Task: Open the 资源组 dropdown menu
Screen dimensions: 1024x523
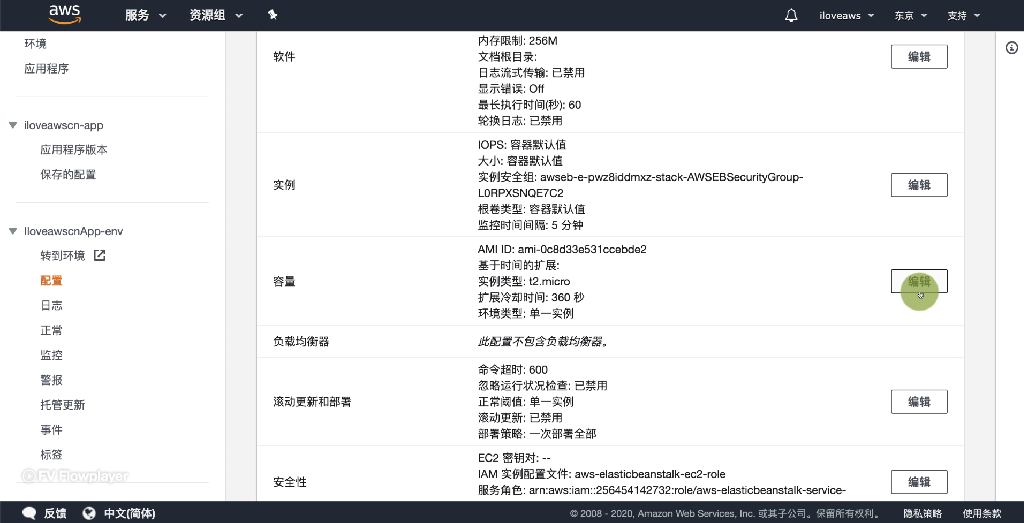Action: pos(216,15)
